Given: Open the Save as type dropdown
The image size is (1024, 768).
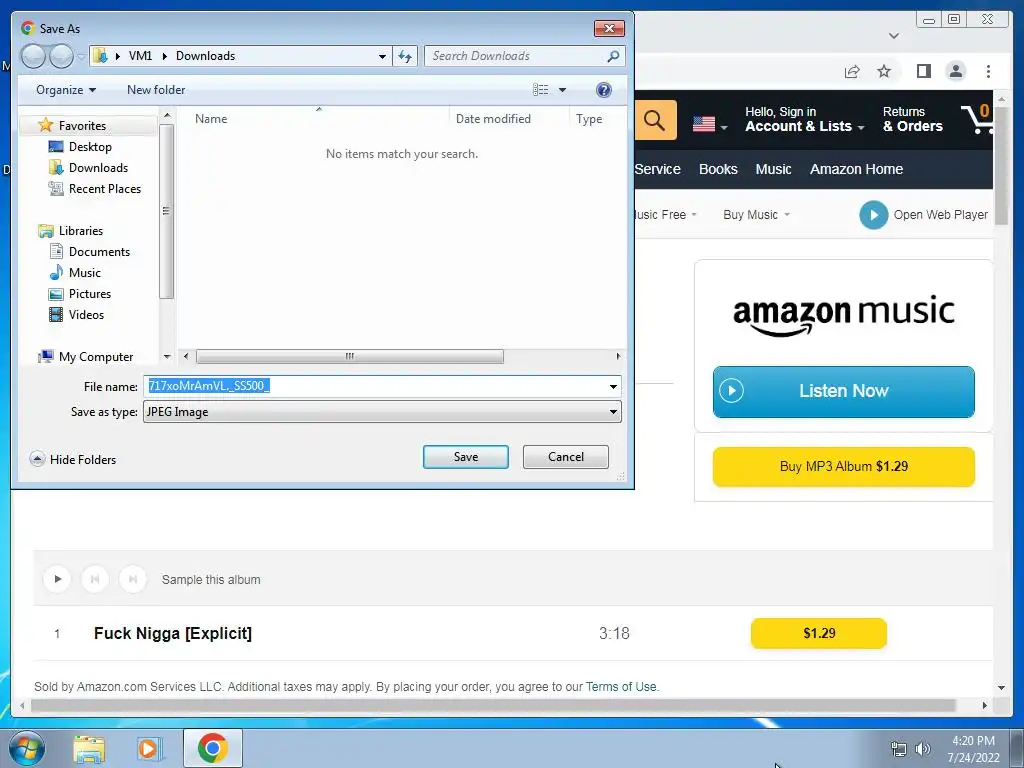Looking at the screenshot, I should (382, 411).
